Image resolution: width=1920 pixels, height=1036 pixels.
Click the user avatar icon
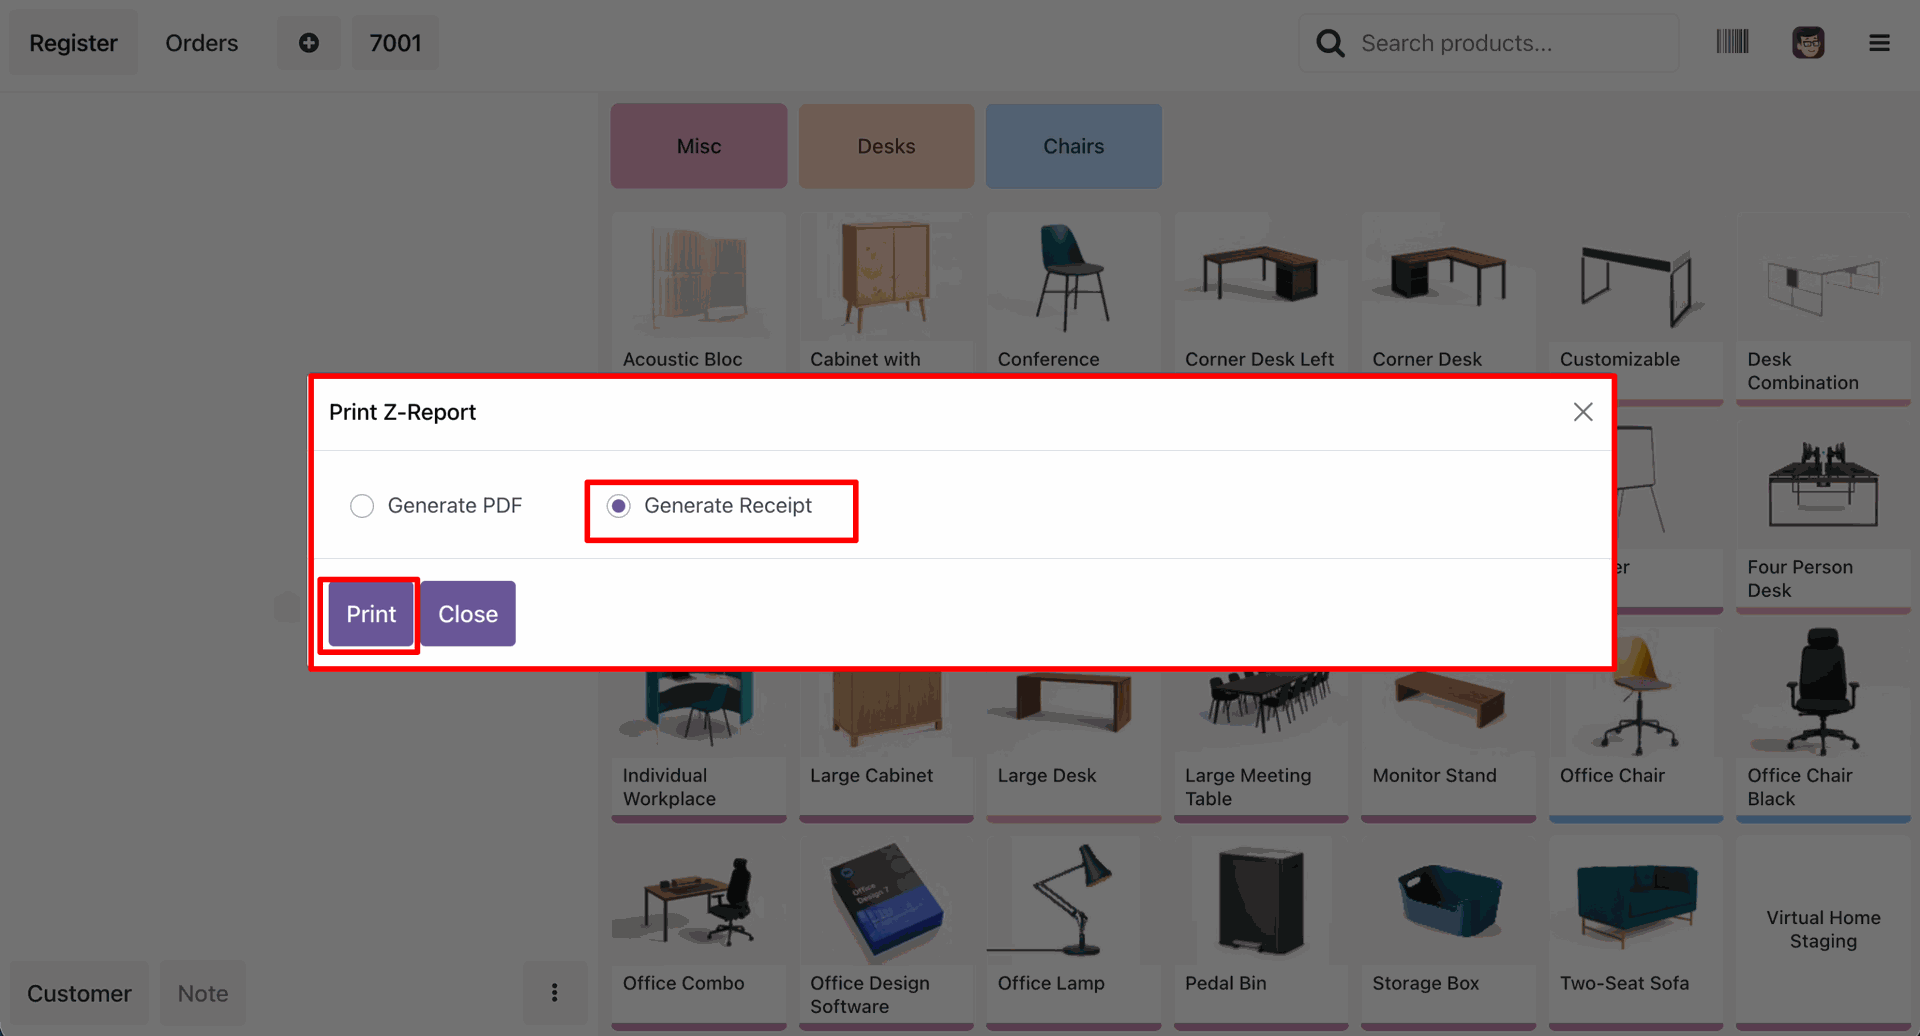pos(1807,43)
